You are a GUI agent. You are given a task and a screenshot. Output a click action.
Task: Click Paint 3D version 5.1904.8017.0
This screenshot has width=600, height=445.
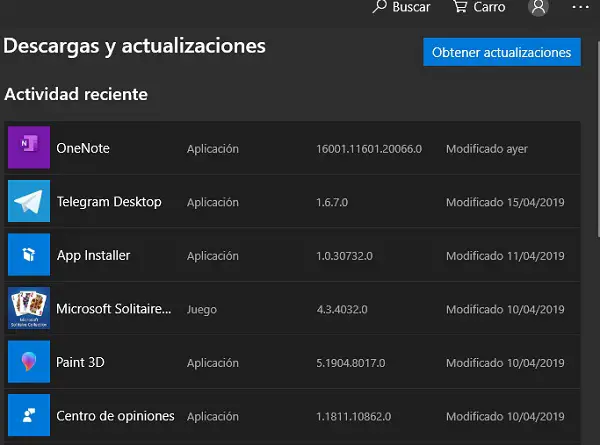coord(351,363)
